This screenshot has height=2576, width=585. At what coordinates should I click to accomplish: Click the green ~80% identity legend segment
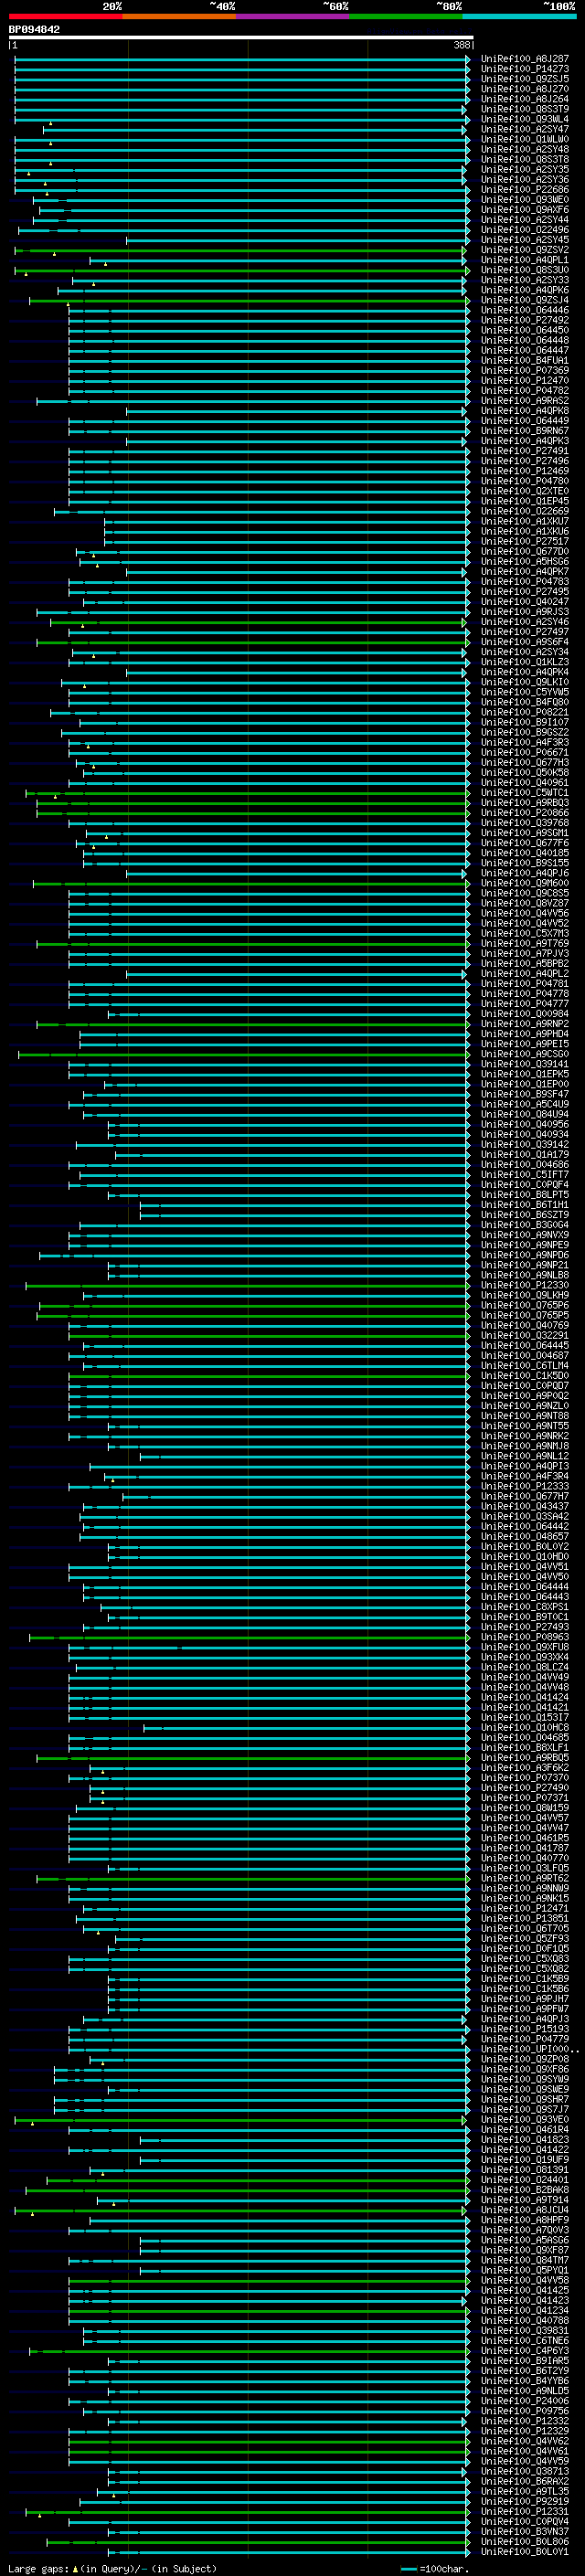(x=406, y=17)
